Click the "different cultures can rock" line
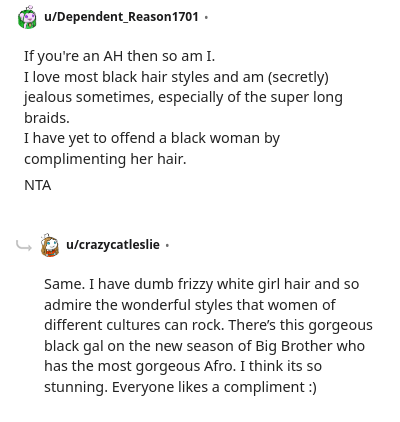Viewport: 400px width, 422px height. pyautogui.click(x=208, y=325)
